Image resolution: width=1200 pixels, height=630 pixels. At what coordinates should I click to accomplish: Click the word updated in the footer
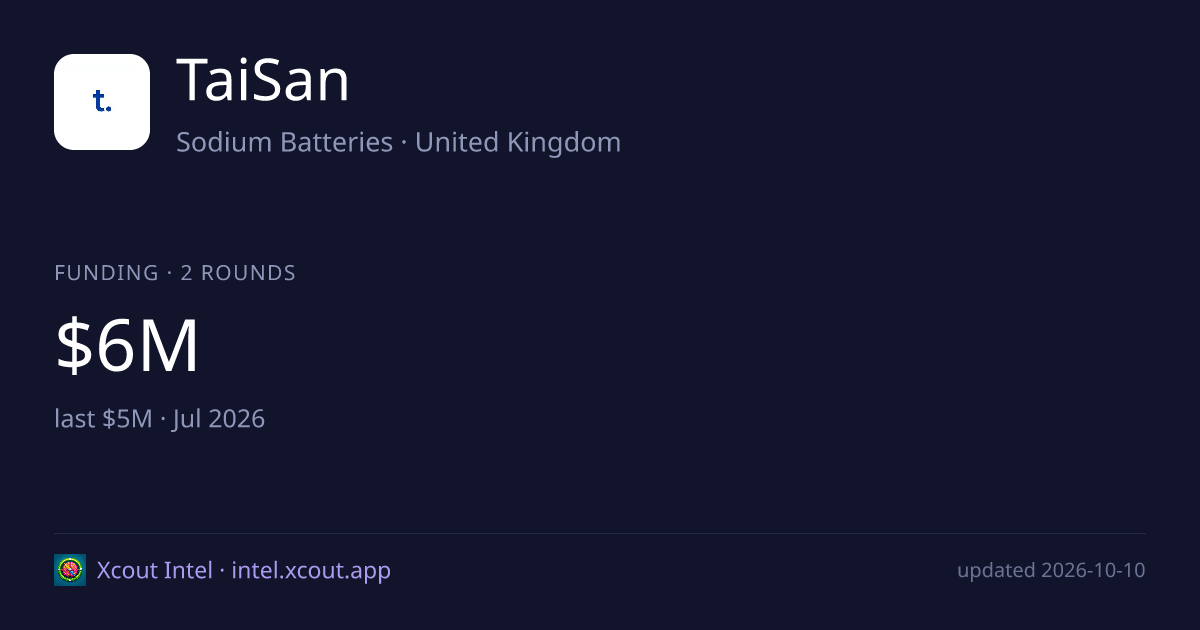996,571
